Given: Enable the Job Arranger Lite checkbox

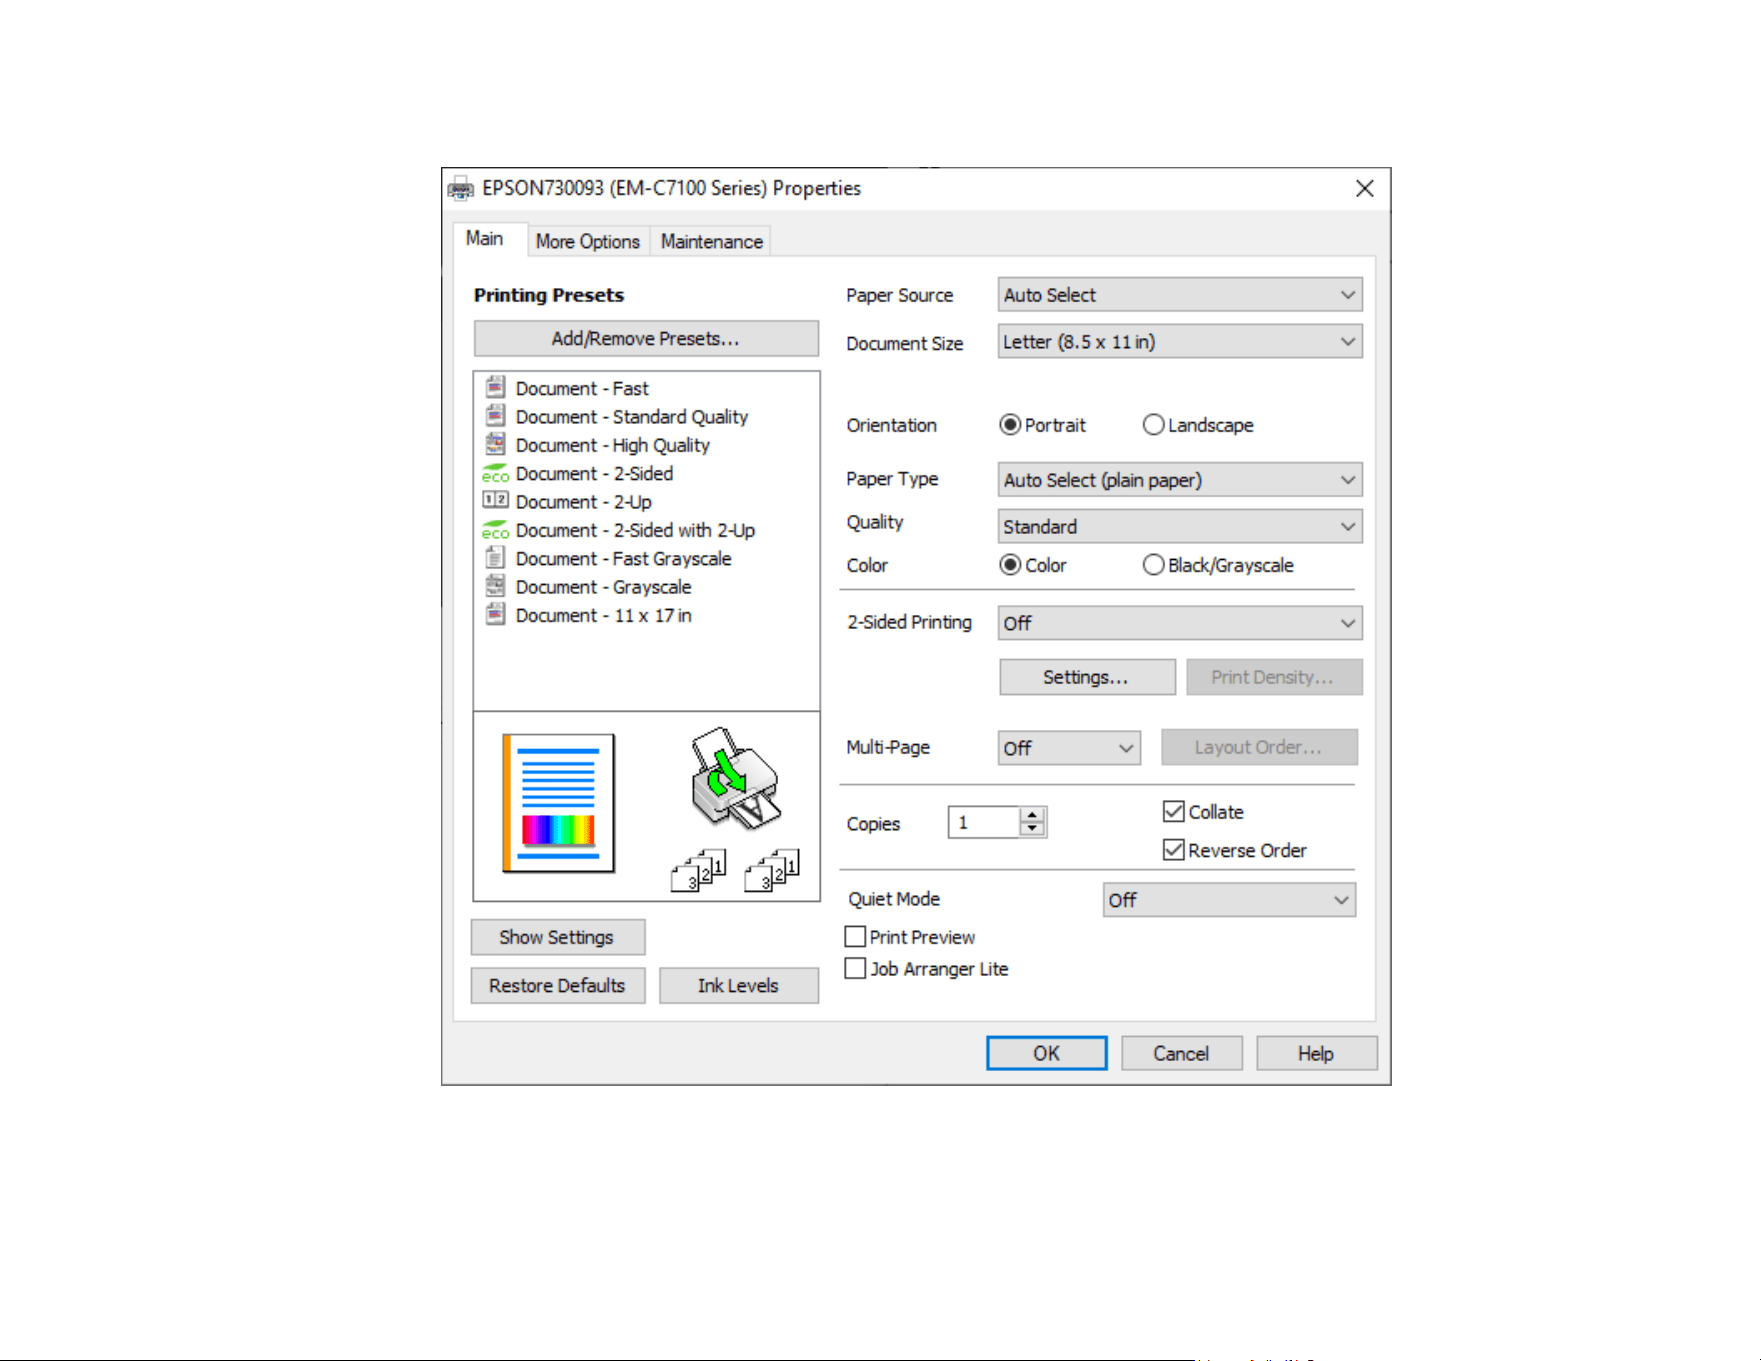Looking at the screenshot, I should tap(855, 968).
